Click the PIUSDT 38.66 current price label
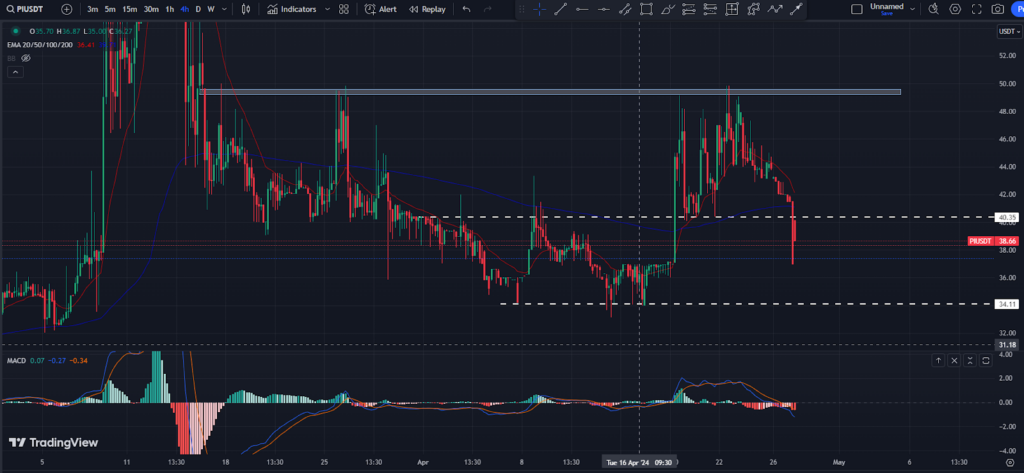Screen dimensions: 1024x473 (993, 241)
